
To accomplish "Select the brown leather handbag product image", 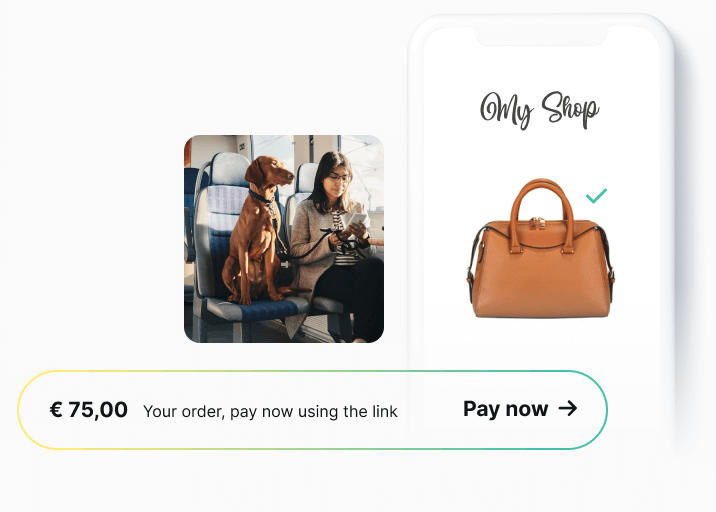I will point(540,250).
